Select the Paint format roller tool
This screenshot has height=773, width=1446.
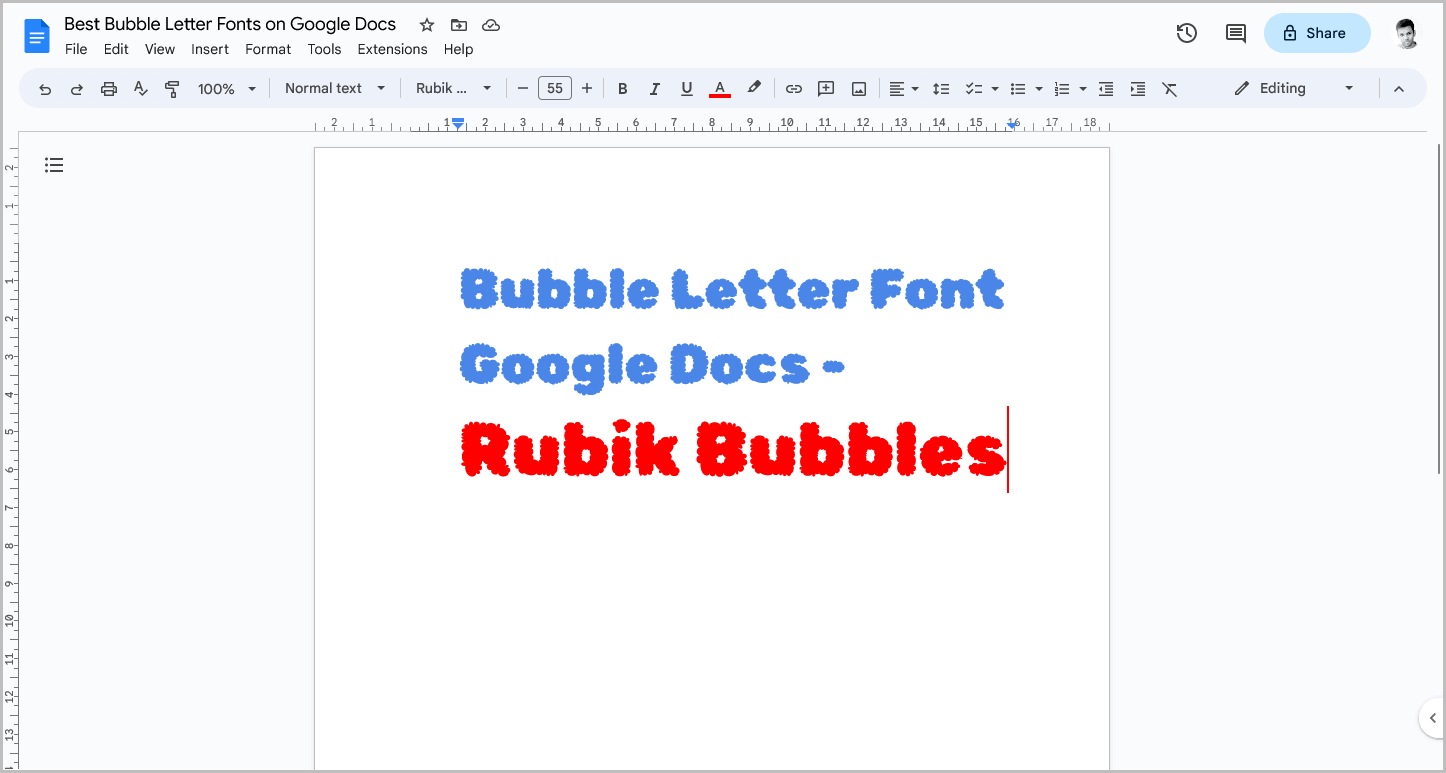tap(172, 89)
